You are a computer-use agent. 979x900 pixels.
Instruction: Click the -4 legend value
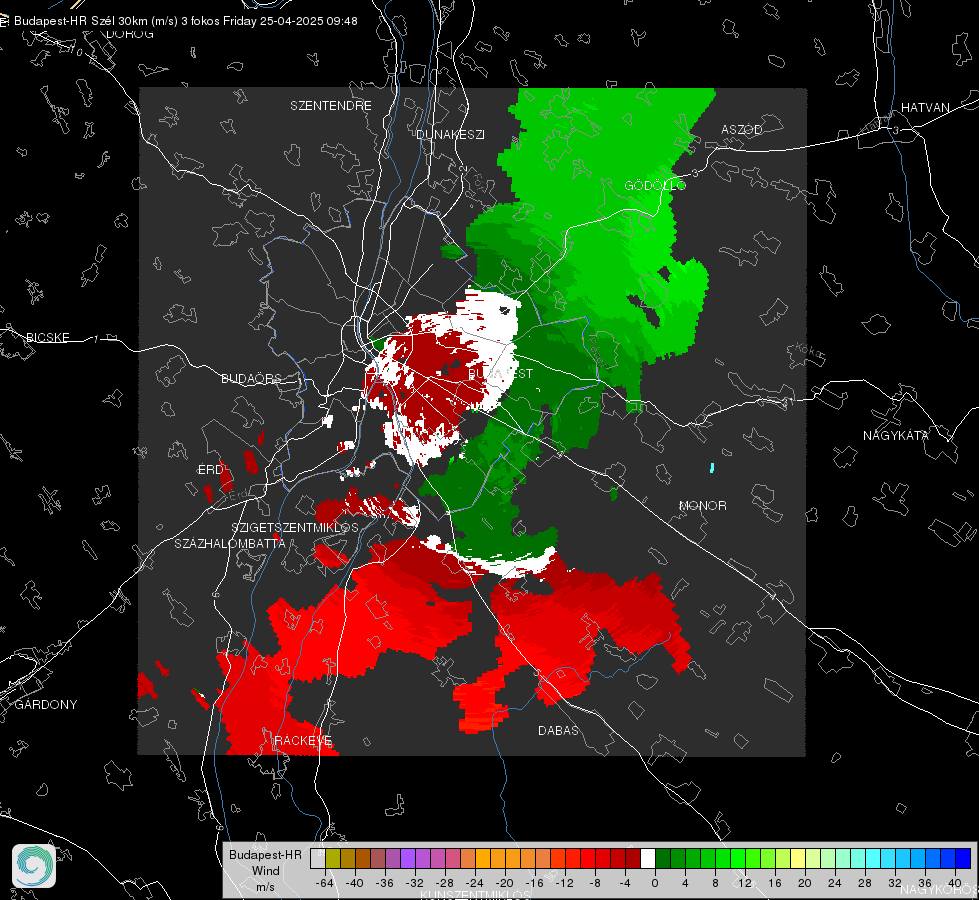(625, 883)
